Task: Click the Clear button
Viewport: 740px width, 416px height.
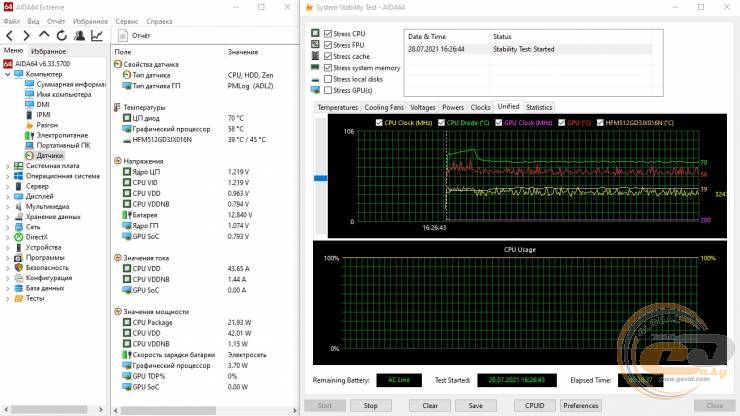Action: click(x=430, y=406)
